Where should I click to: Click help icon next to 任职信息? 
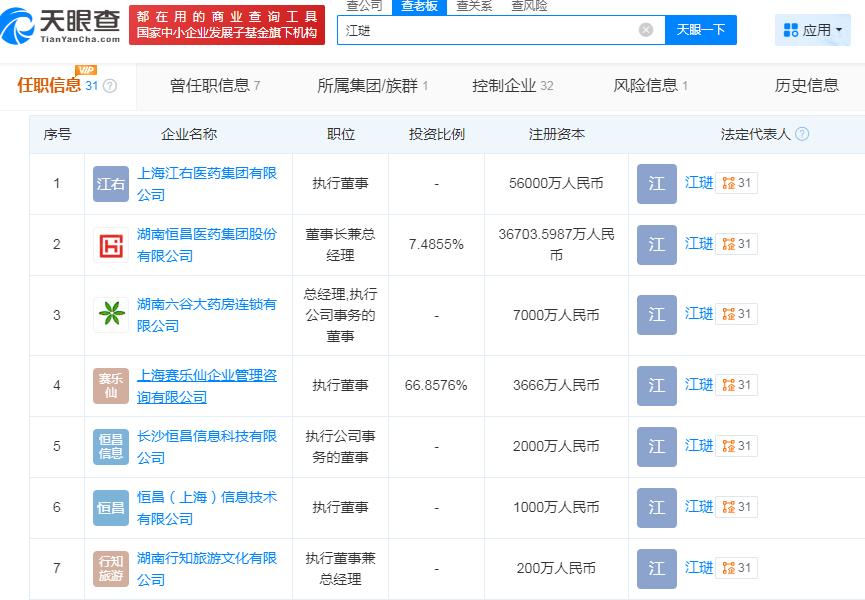coord(110,86)
